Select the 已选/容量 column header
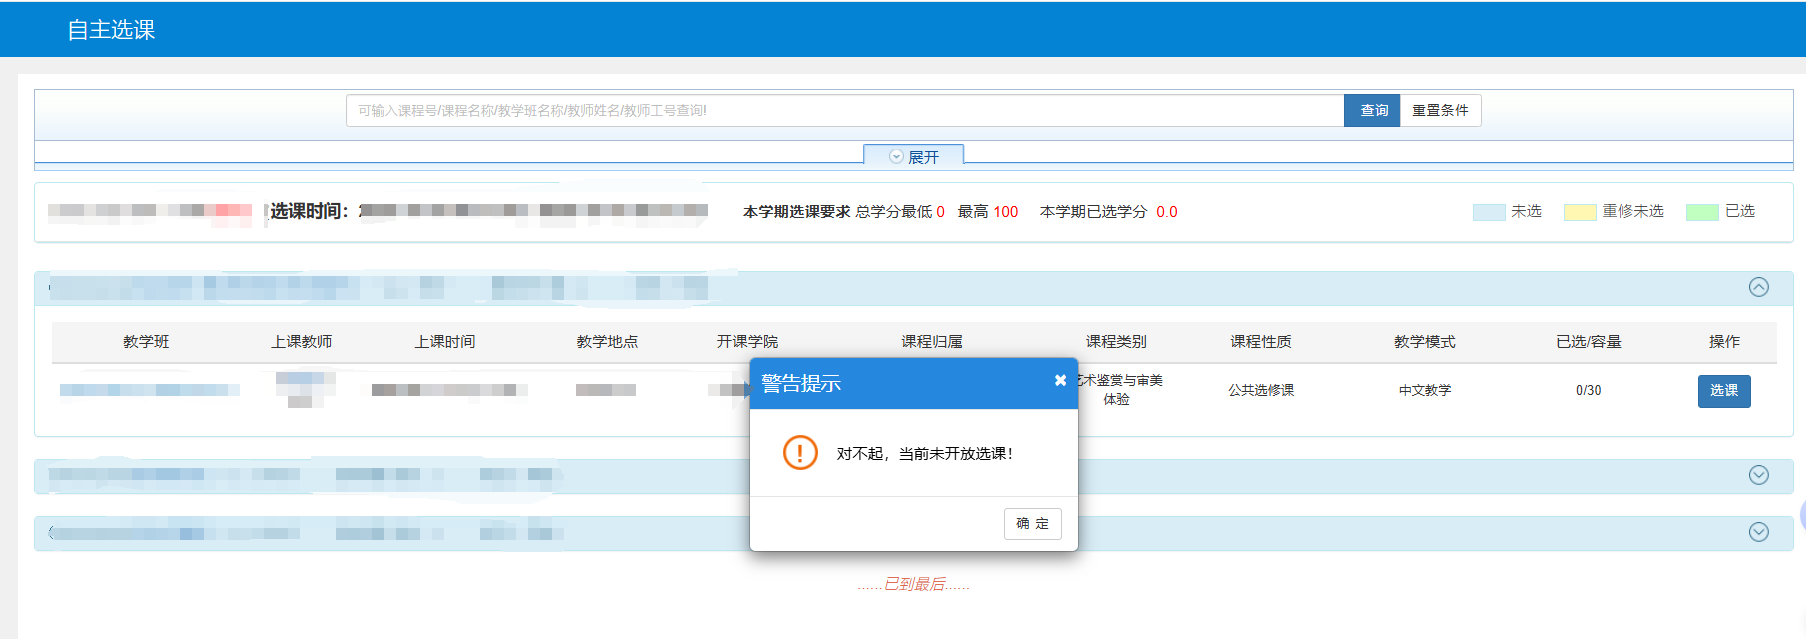Screen dimensions: 1806x639 tap(1588, 342)
